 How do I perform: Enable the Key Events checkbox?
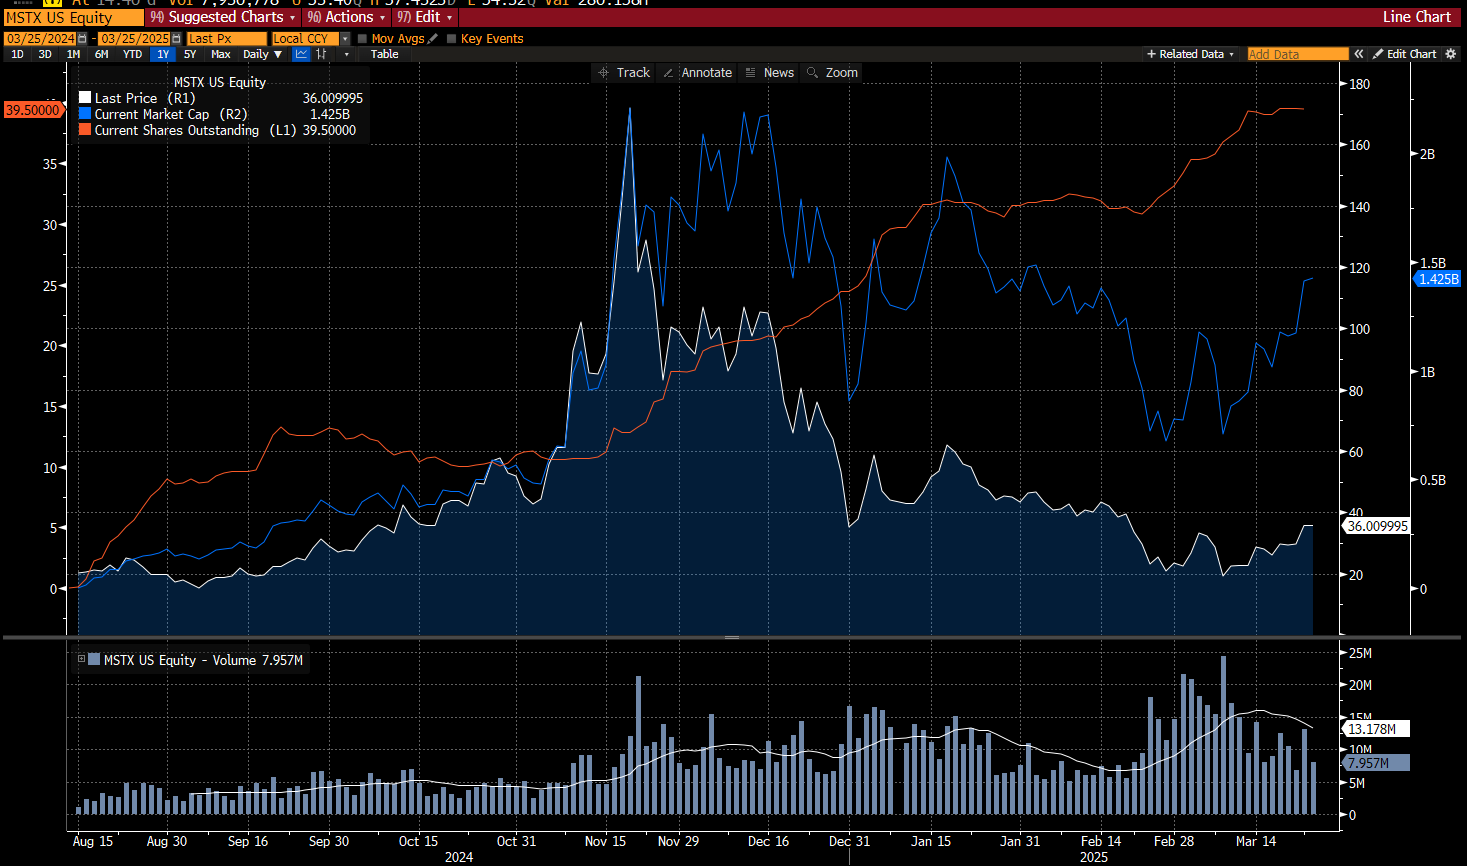click(x=451, y=38)
